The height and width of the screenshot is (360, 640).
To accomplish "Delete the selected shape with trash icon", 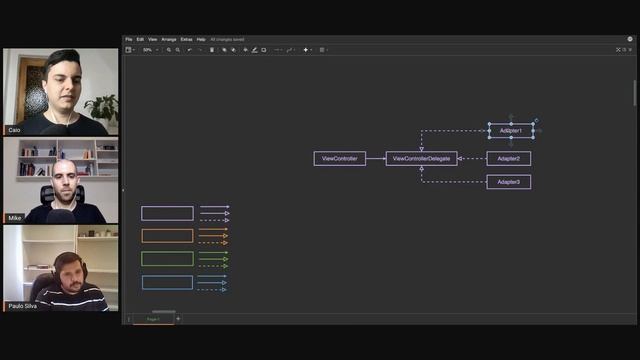I will coord(212,50).
